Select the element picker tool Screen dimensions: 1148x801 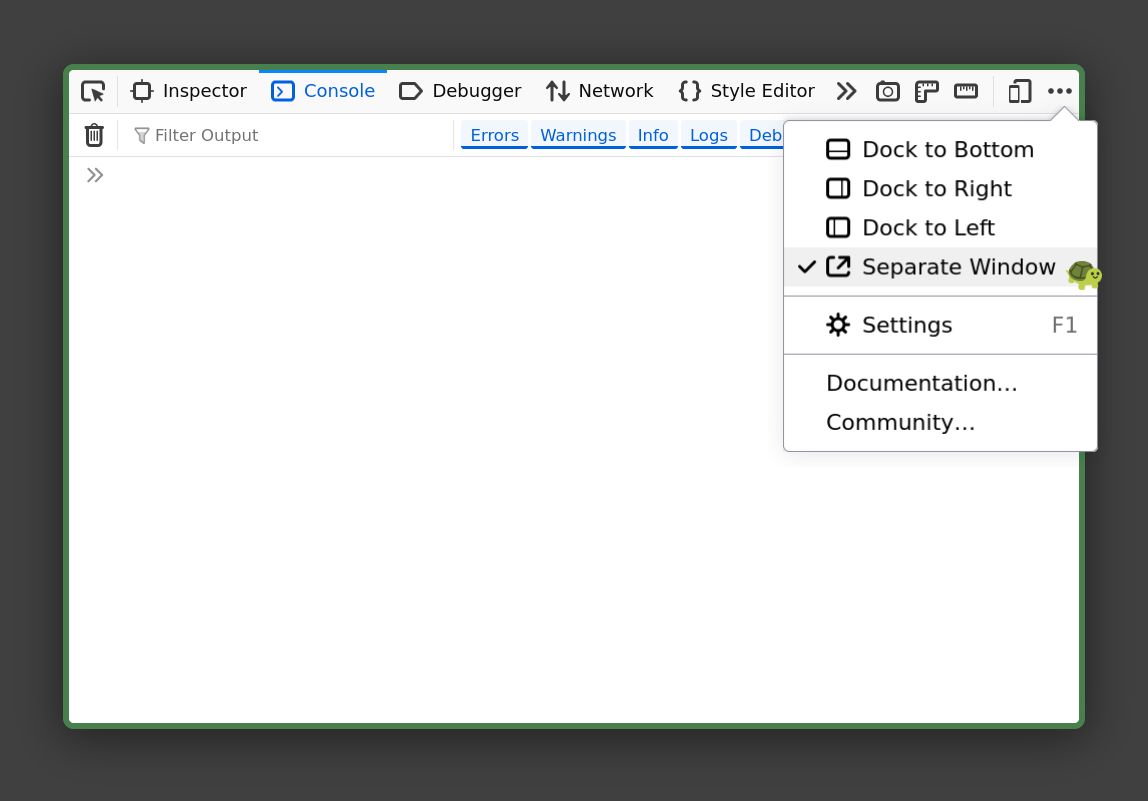point(93,91)
